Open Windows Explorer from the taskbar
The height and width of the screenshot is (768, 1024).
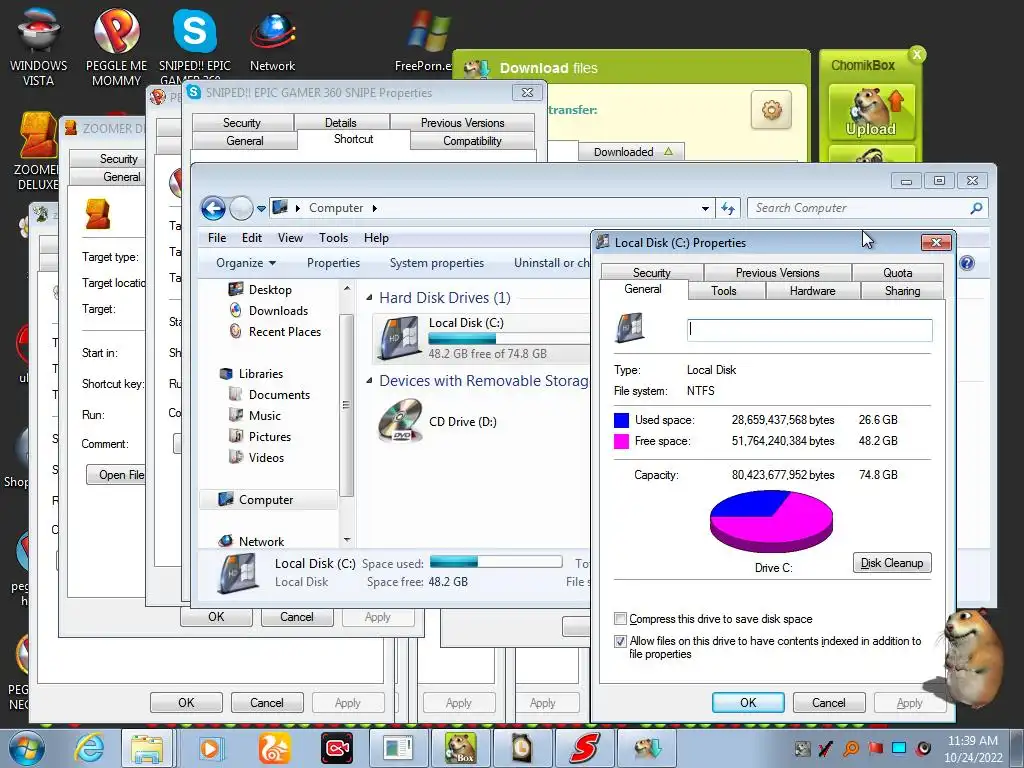tap(147, 748)
